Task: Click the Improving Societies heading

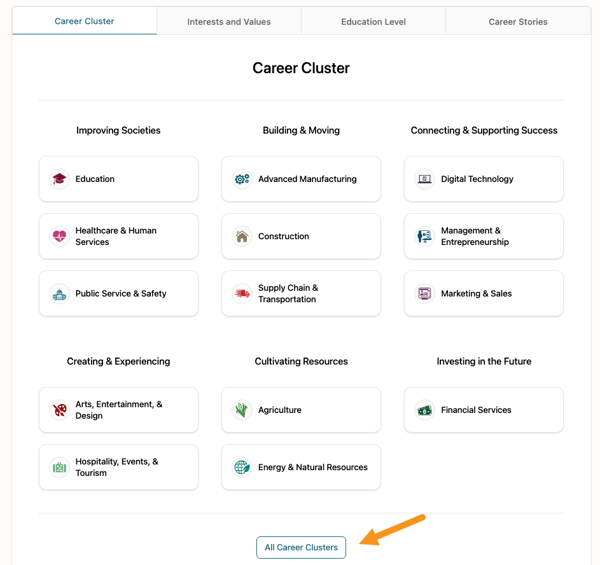Action: pos(118,130)
